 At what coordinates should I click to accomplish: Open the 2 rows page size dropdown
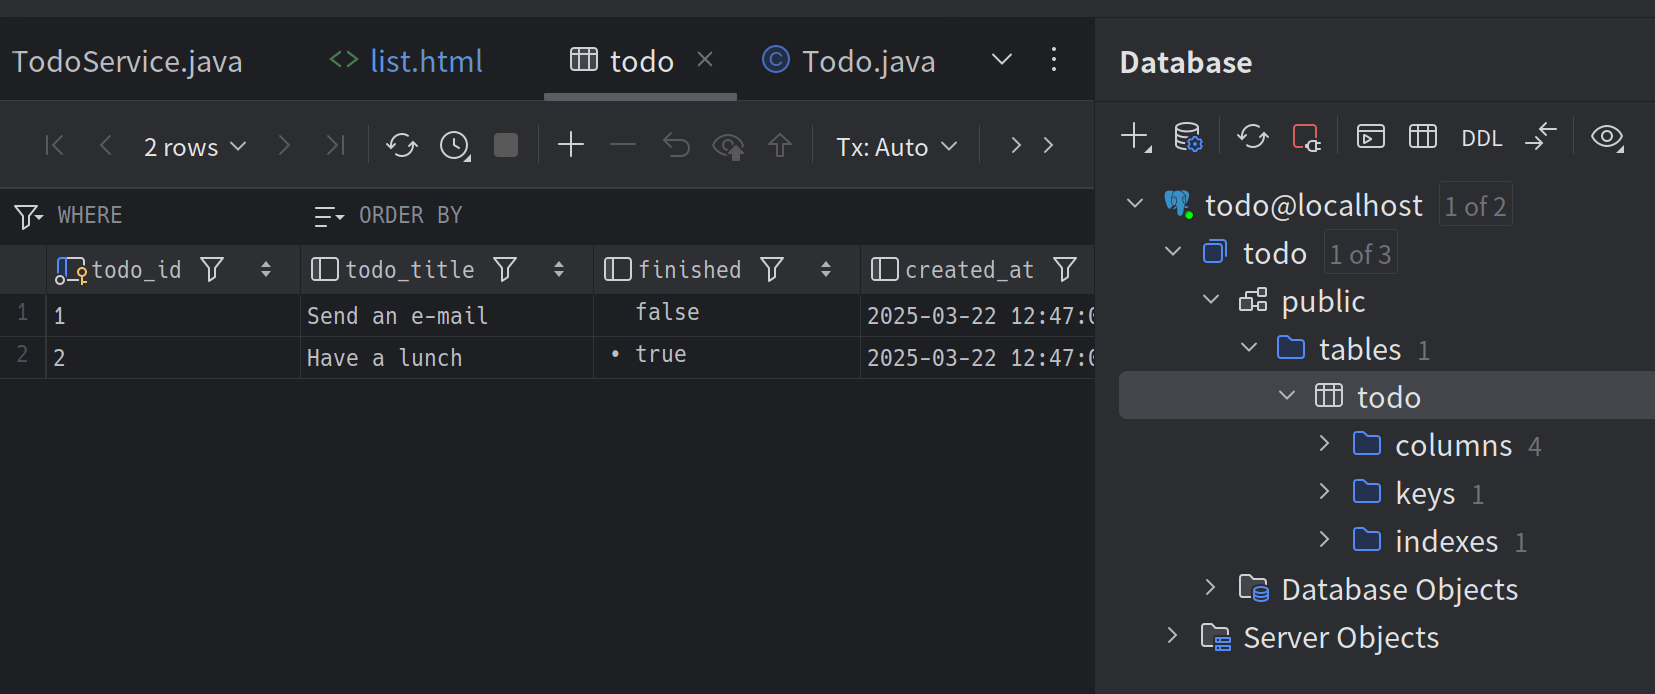(x=194, y=147)
